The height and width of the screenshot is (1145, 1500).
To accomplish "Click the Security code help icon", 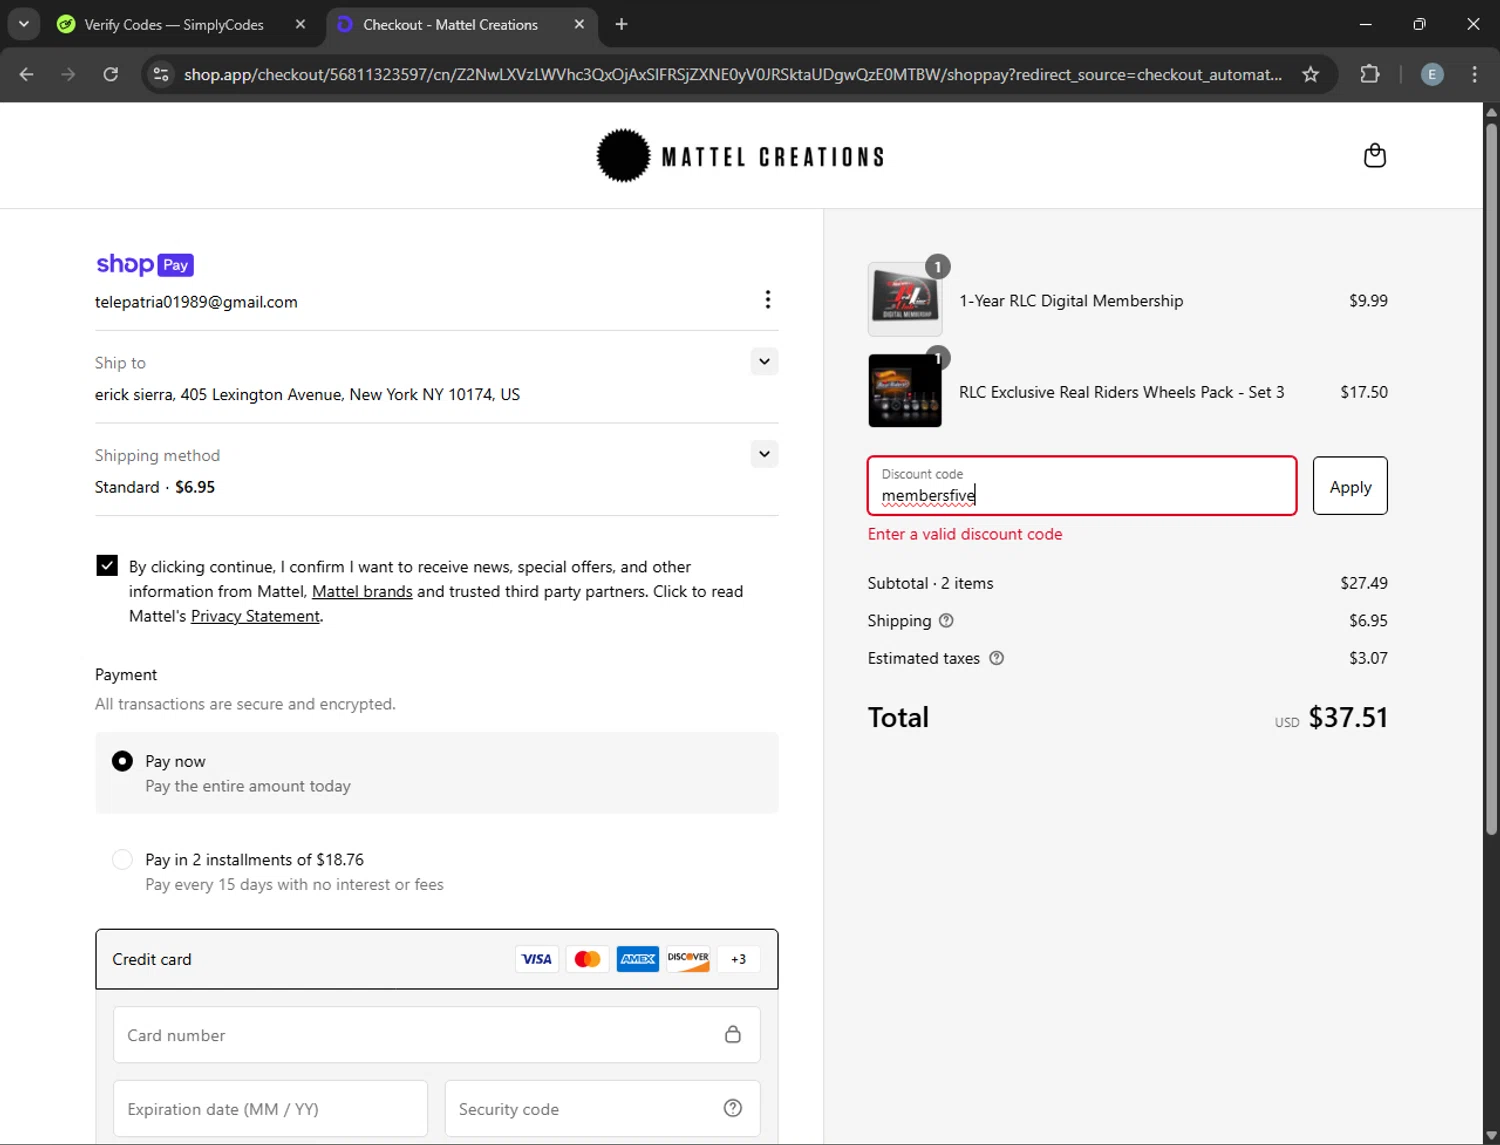I will point(732,1108).
